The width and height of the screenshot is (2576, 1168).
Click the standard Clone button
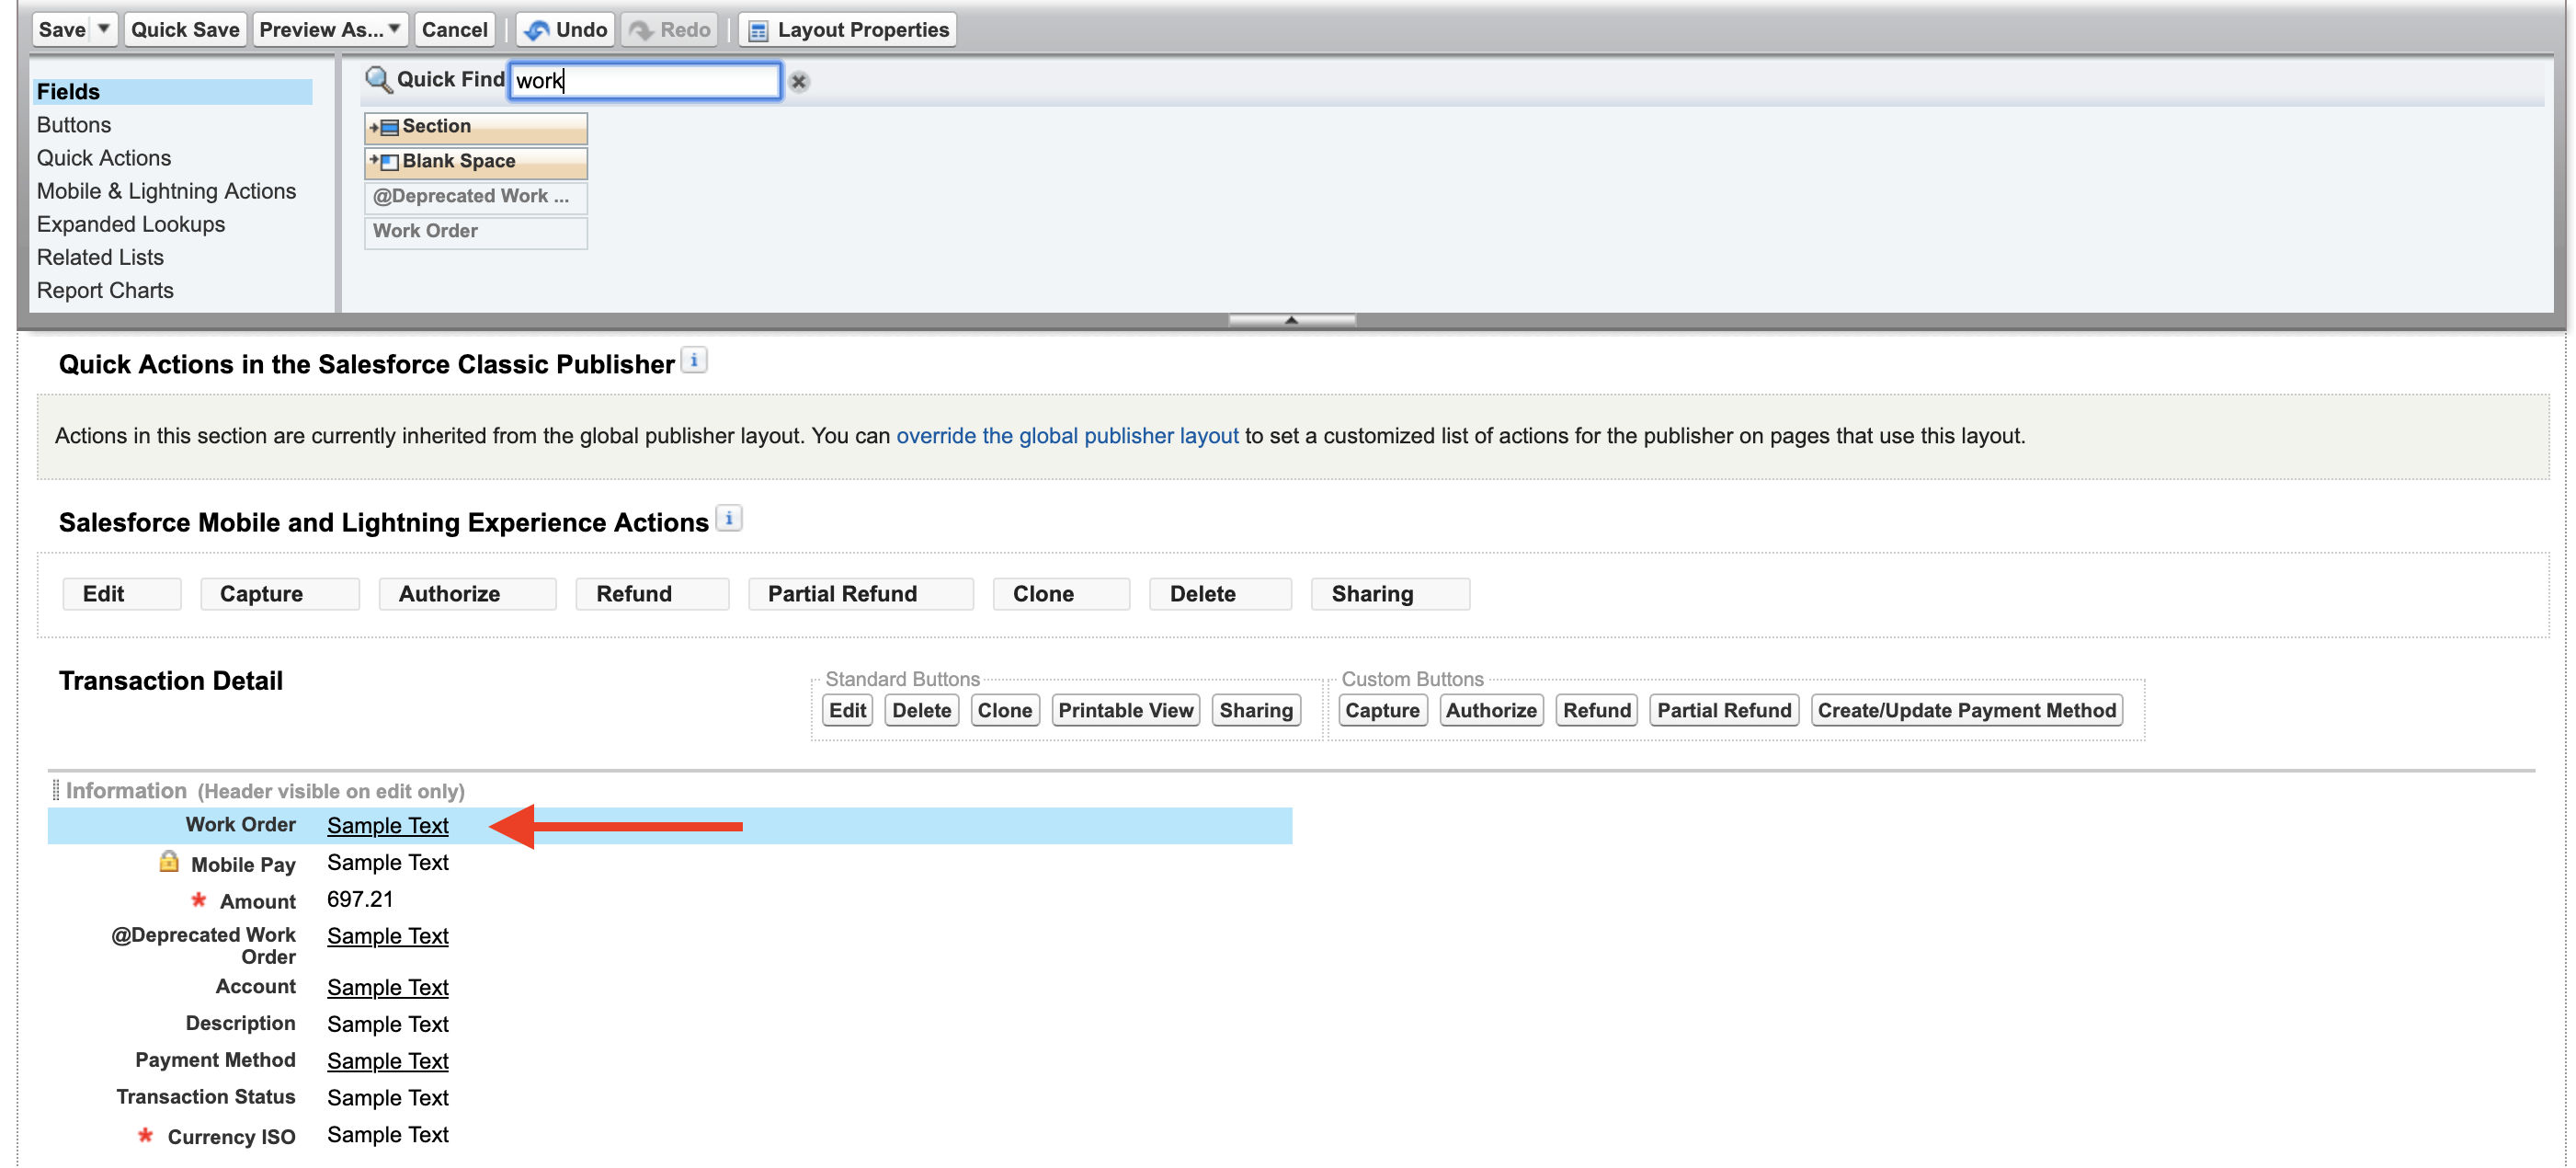(x=1004, y=710)
